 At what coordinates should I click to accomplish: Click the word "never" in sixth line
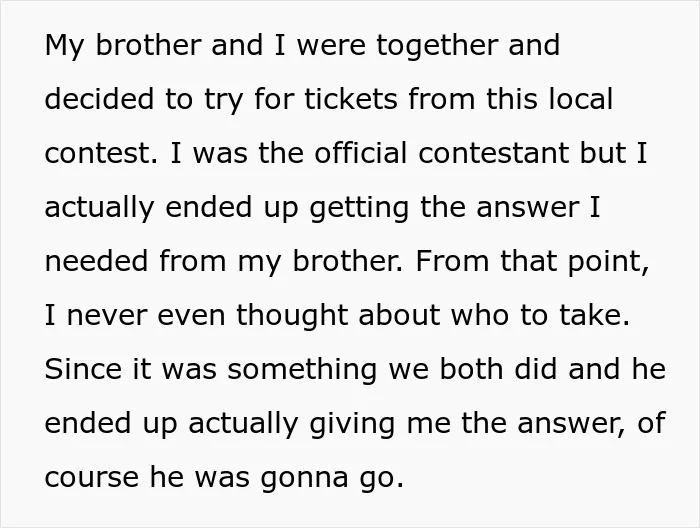point(107,315)
